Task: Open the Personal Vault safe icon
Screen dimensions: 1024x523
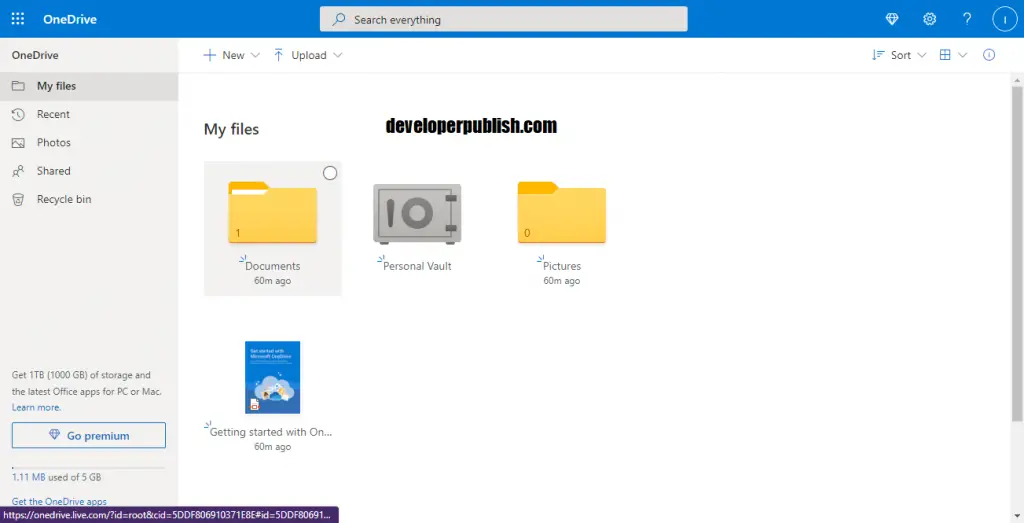Action: click(x=417, y=214)
